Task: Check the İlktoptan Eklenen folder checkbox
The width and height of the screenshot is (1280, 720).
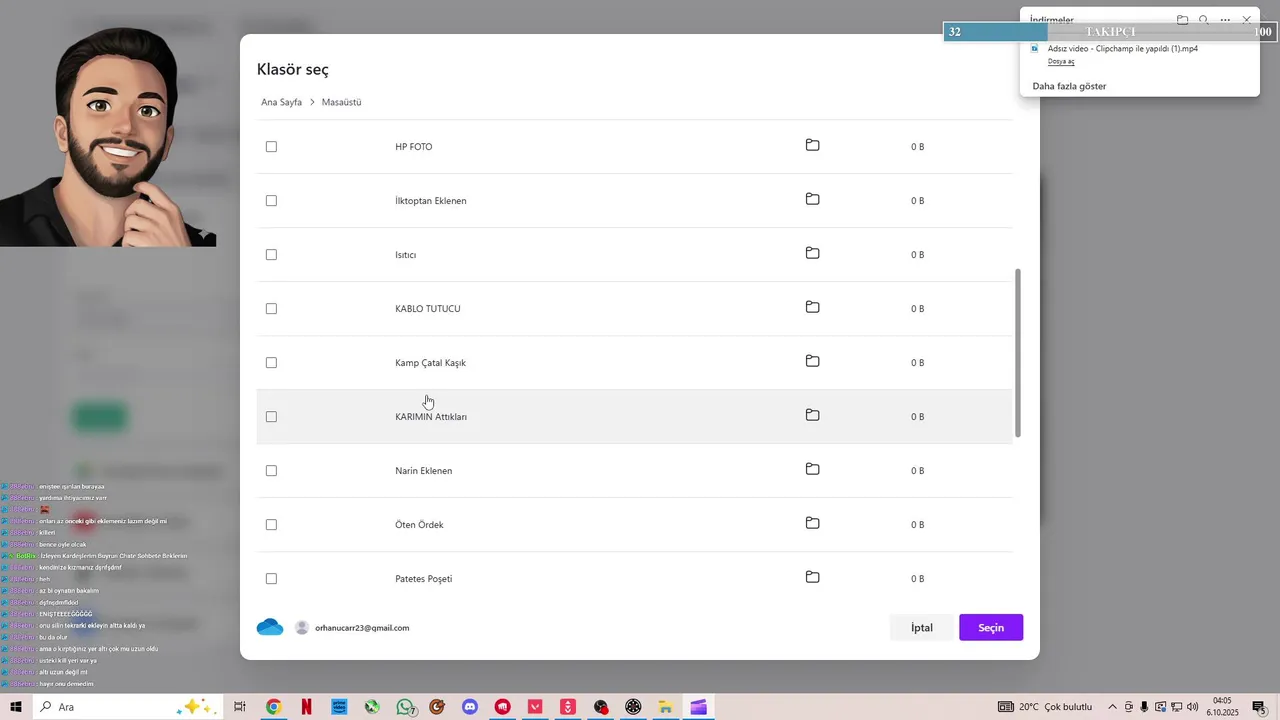Action: tap(271, 200)
